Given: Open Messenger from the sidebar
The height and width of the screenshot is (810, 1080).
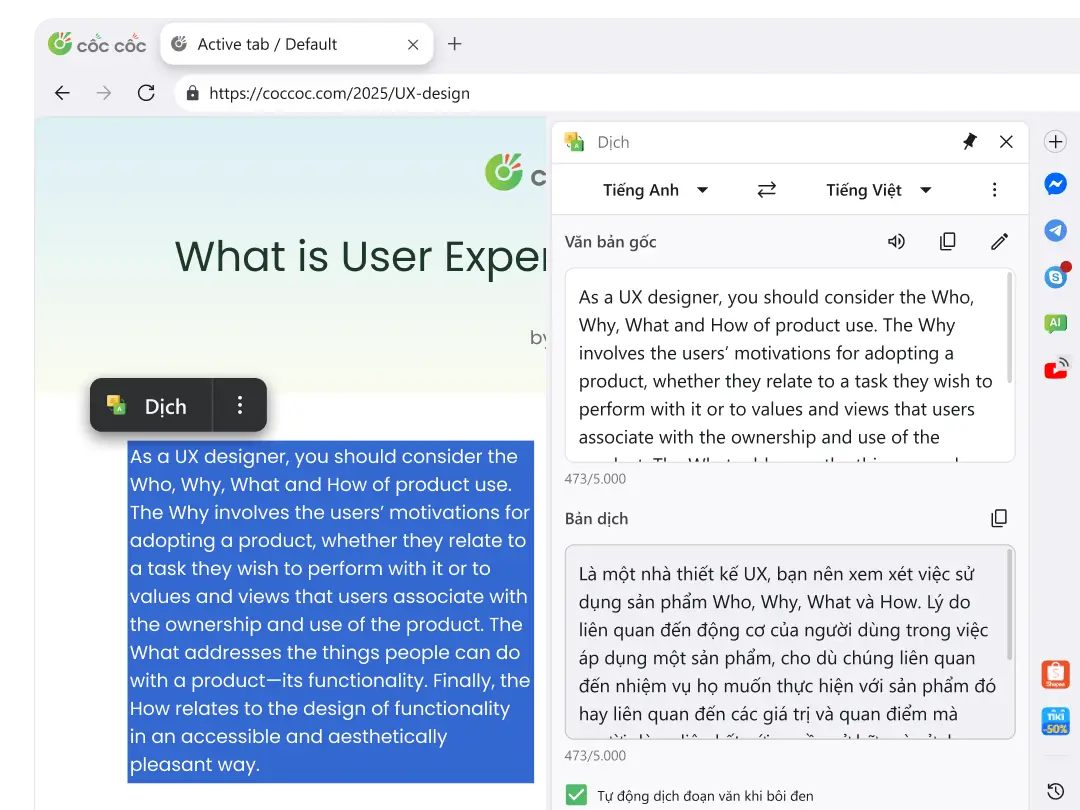Looking at the screenshot, I should 1055,185.
